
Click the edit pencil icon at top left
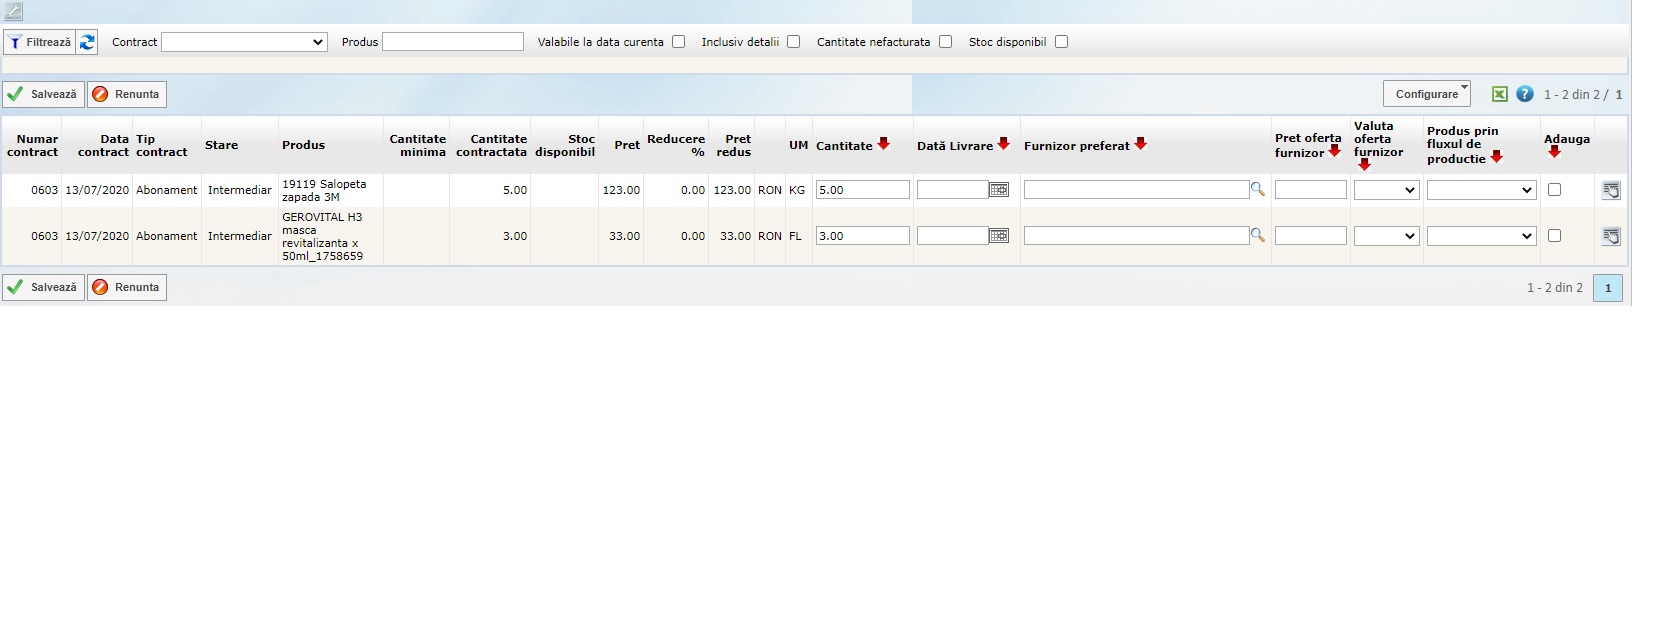point(13,12)
